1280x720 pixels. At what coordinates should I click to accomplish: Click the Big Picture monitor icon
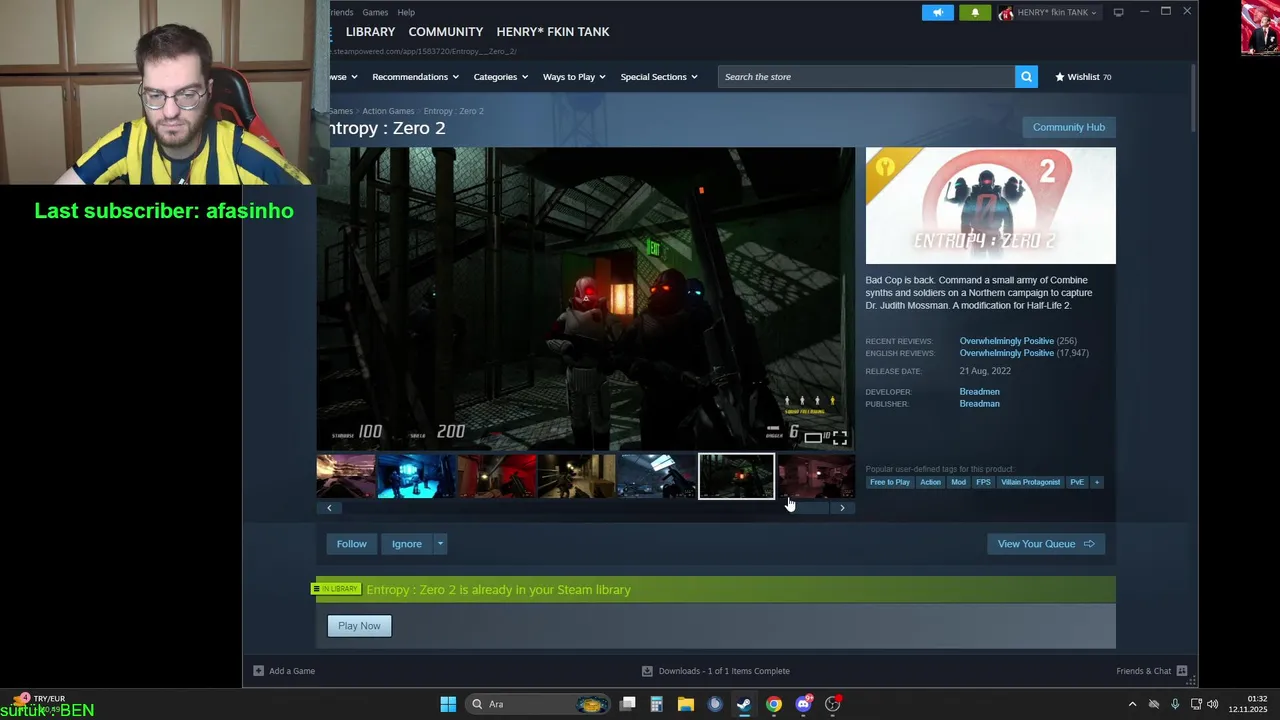coord(1118,12)
